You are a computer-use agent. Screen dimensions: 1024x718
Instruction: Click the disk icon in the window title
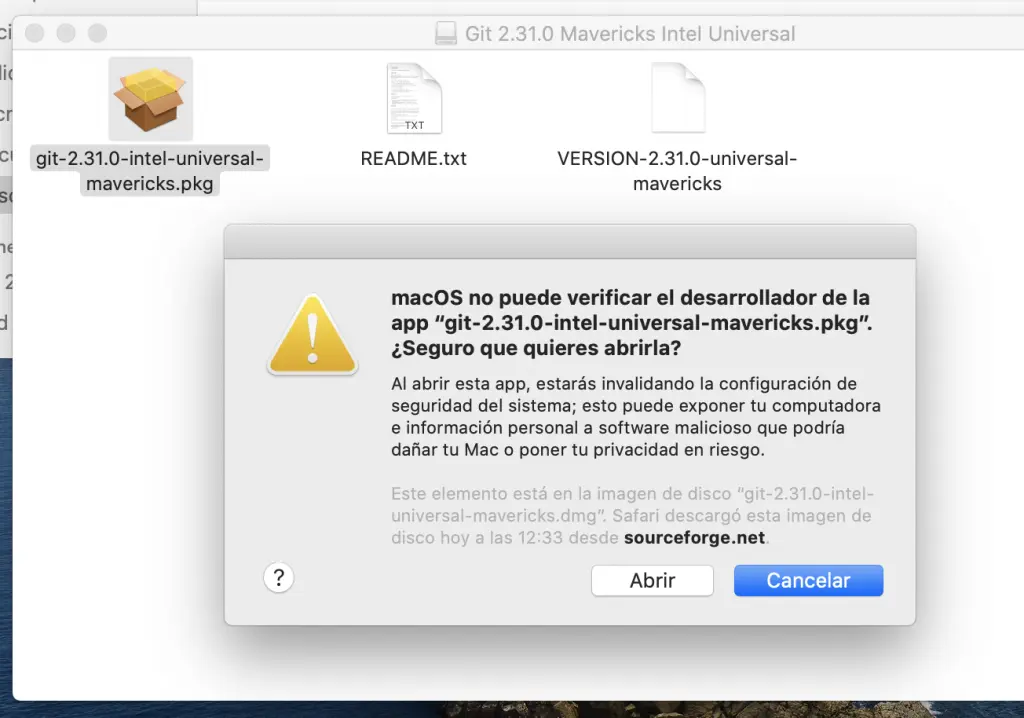pos(446,33)
